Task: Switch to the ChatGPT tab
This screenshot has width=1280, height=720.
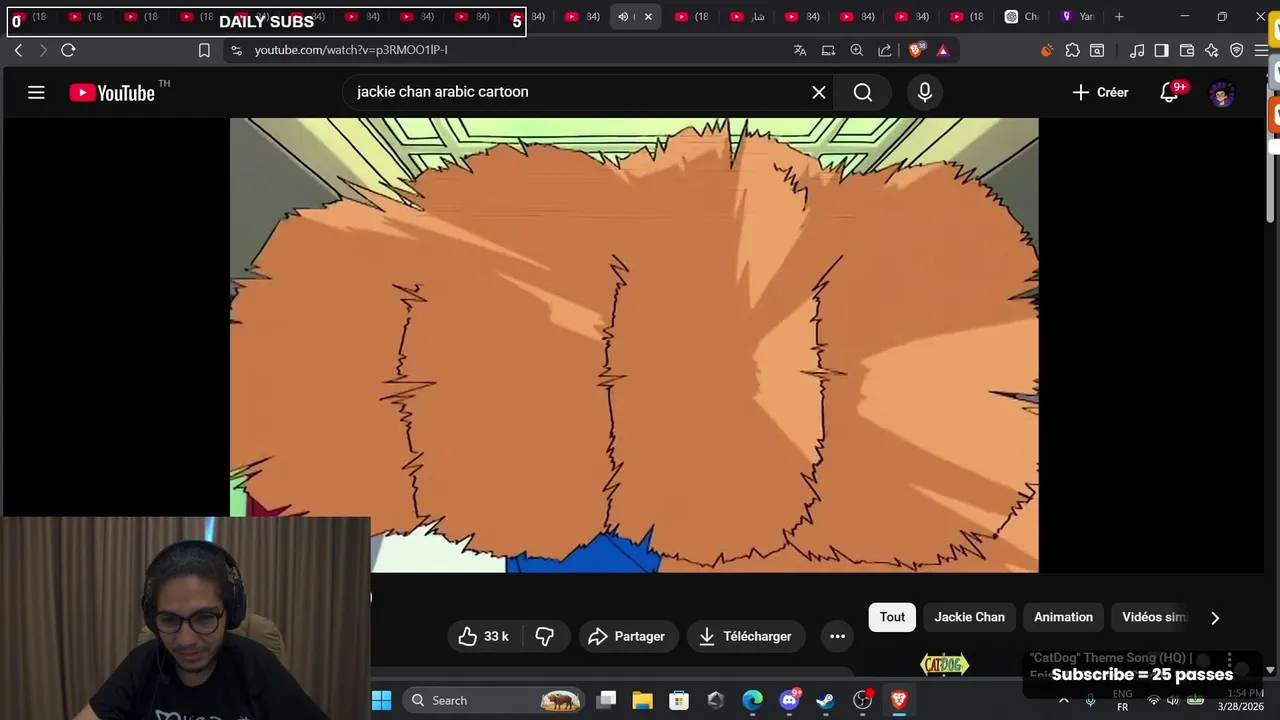Action: click(1022, 16)
